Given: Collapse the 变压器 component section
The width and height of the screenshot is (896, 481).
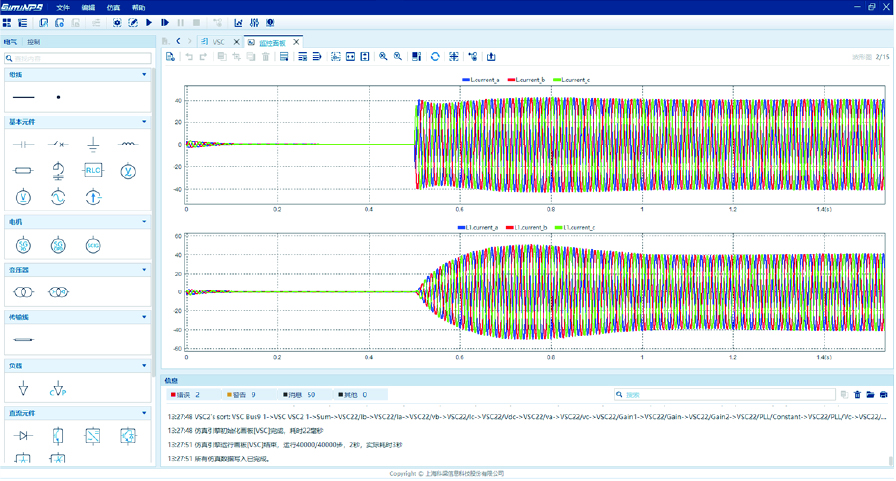Looking at the screenshot, I should pos(144,270).
